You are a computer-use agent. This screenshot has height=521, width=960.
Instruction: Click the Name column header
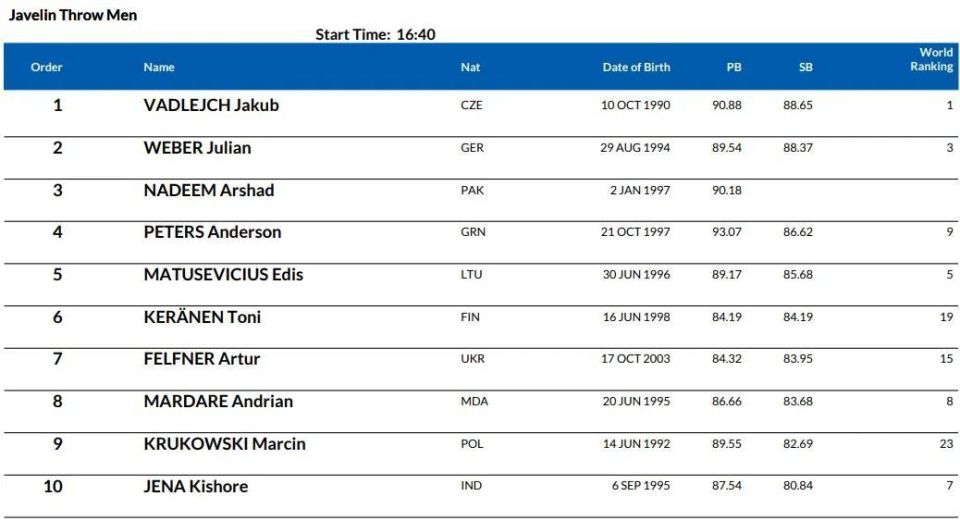pos(159,67)
